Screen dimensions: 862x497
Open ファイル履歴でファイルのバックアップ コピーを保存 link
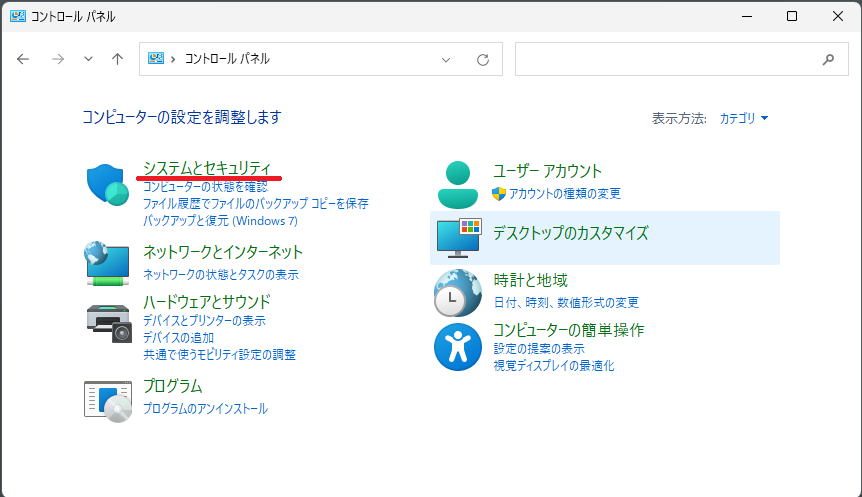(x=256, y=203)
